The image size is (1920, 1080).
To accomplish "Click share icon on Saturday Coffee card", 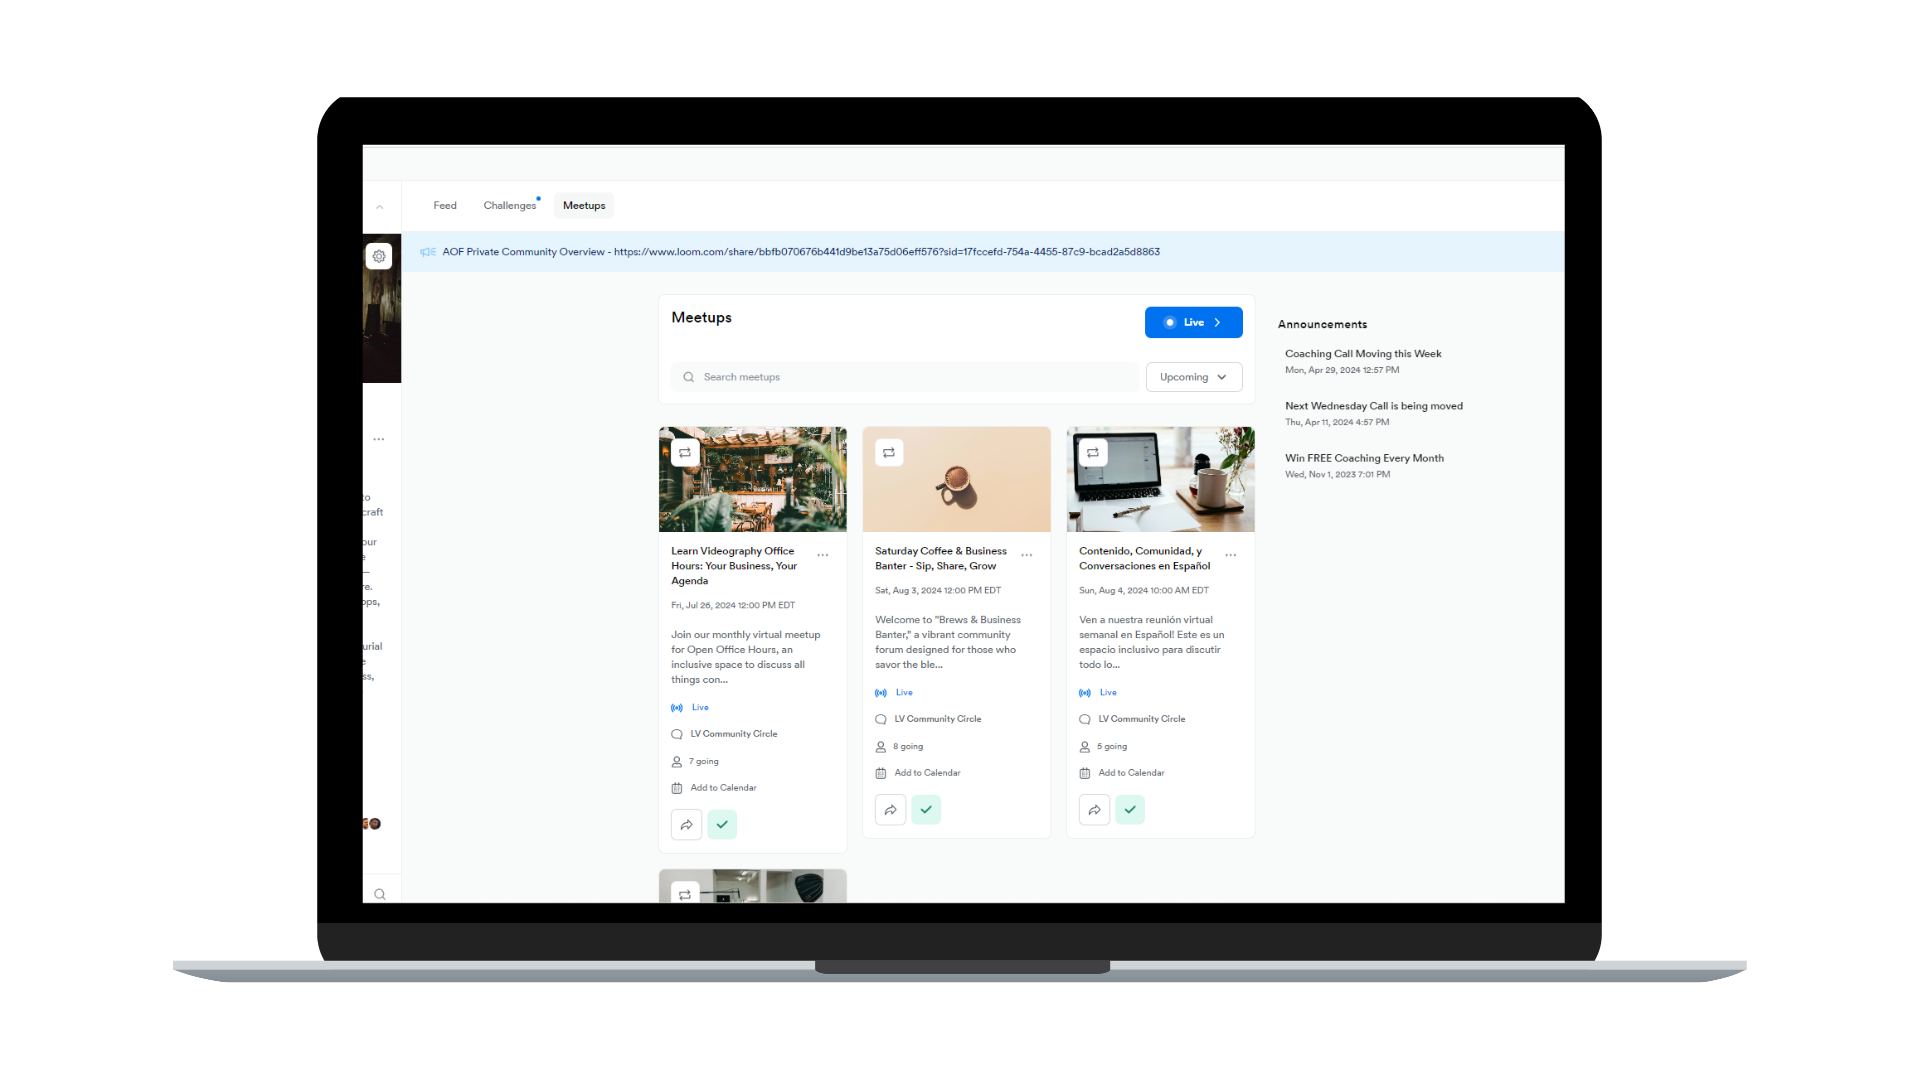I will 890,810.
